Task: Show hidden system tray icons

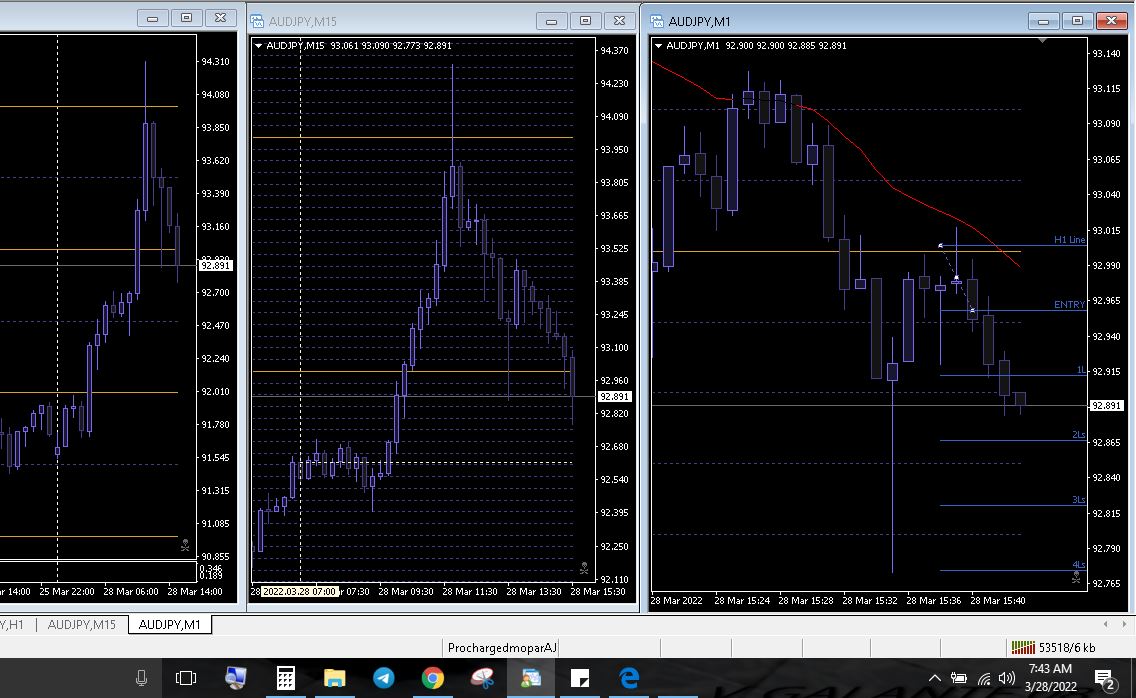Action: click(x=935, y=678)
